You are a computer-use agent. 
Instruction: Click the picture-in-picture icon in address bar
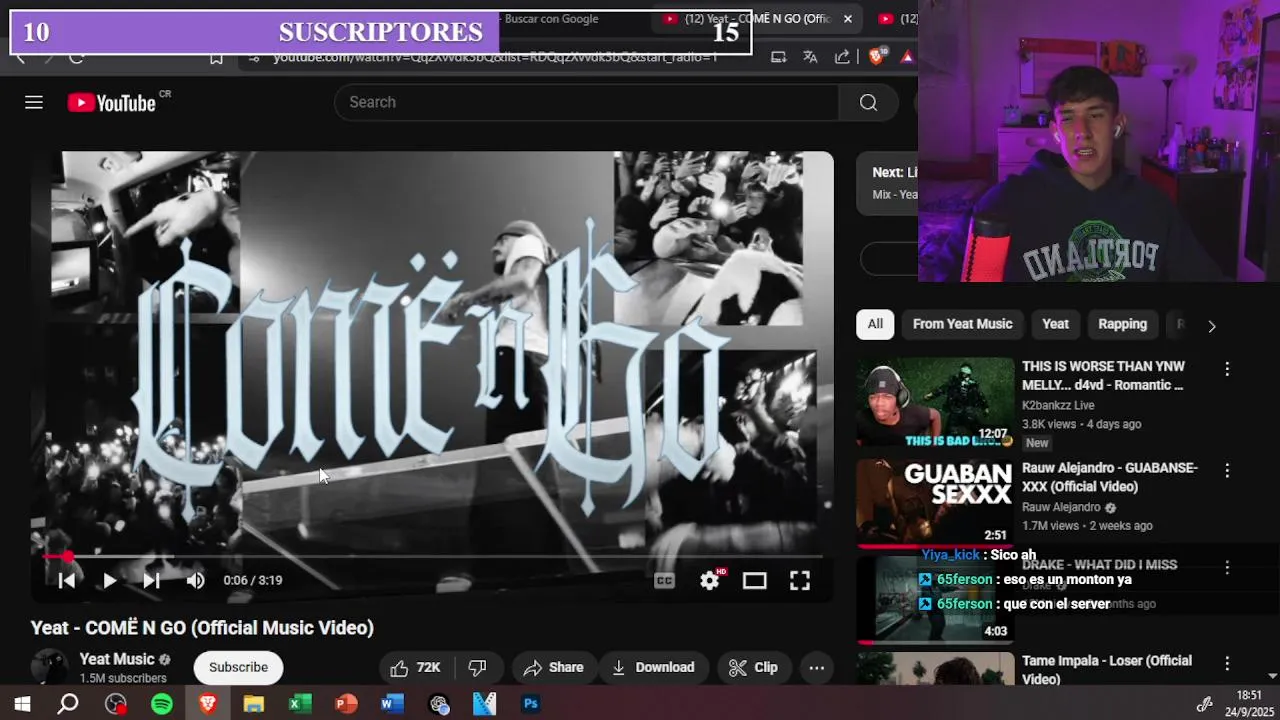[x=778, y=57]
